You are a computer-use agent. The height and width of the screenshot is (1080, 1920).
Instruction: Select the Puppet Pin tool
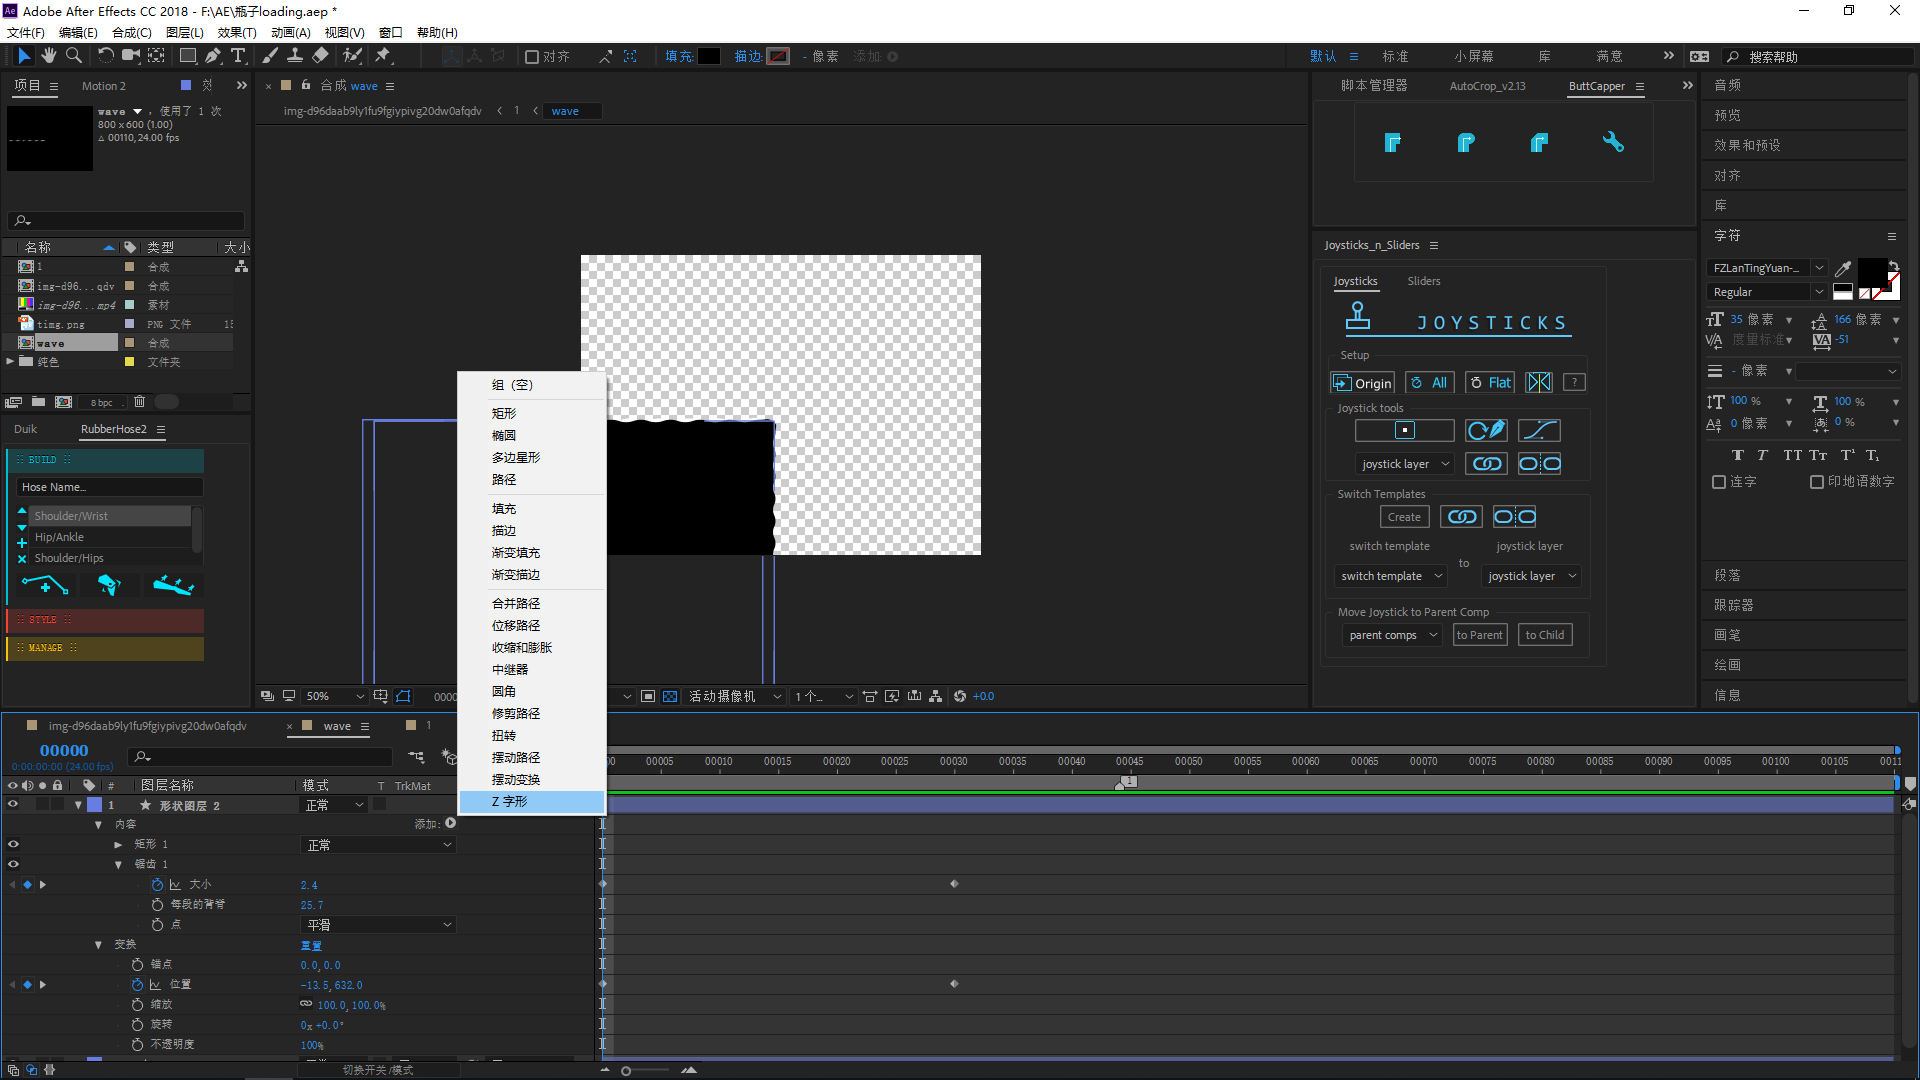click(383, 56)
